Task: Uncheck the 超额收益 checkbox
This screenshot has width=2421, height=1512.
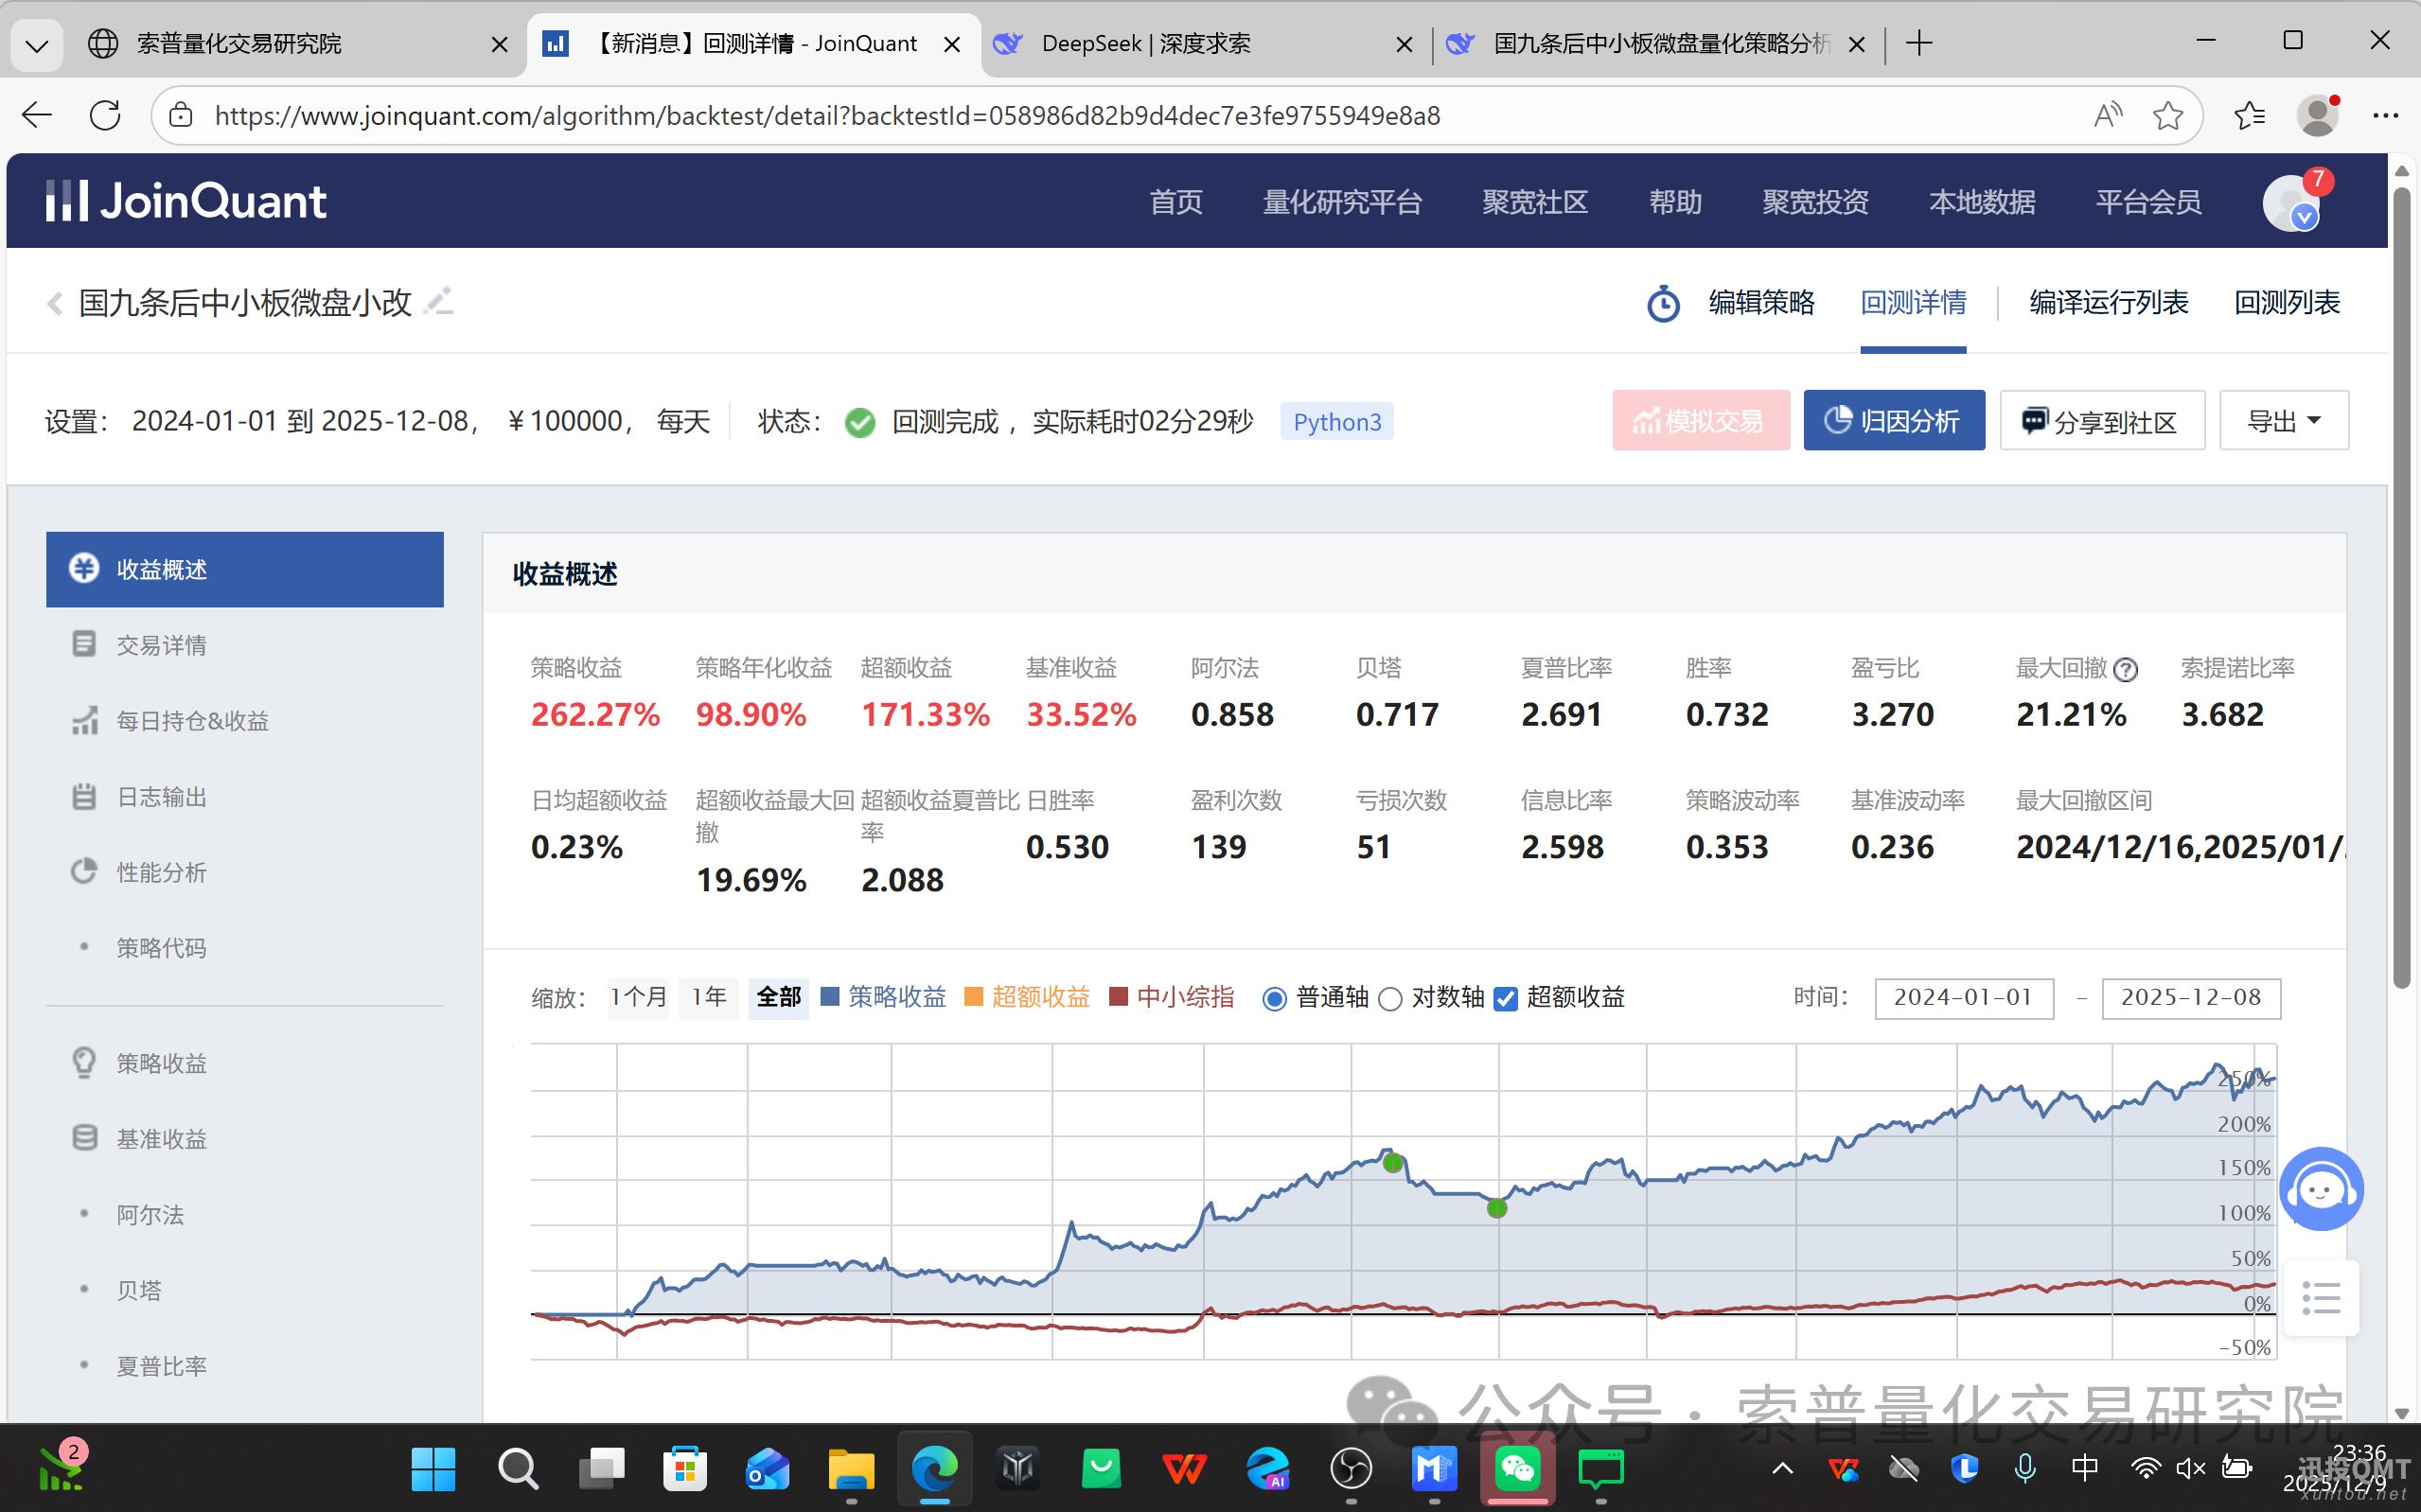Action: [x=1505, y=998]
